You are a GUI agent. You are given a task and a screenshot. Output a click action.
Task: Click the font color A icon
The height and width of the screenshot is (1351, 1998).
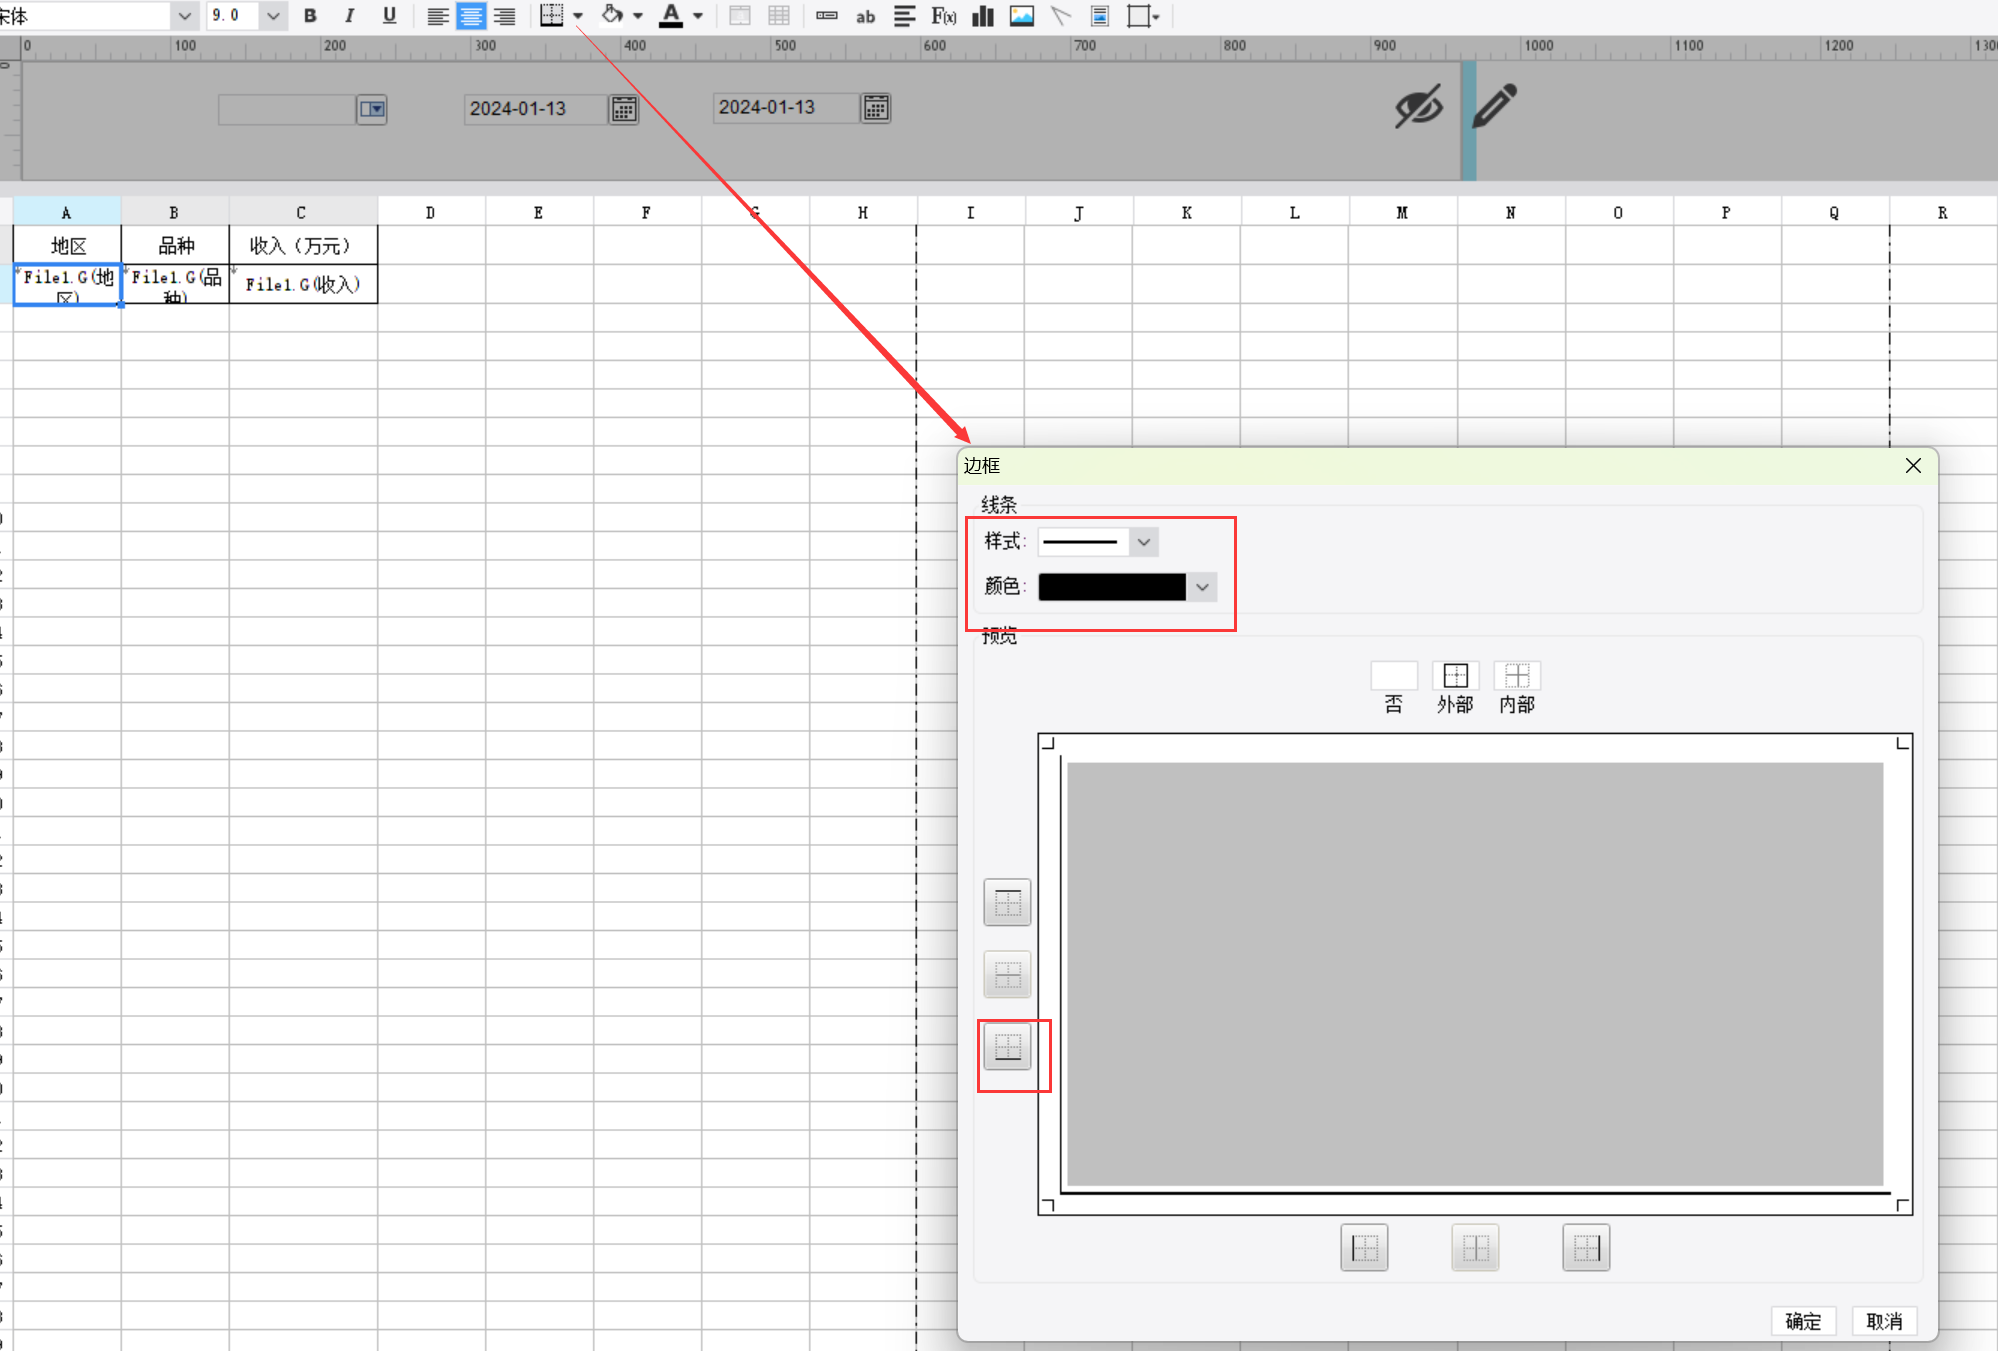671,15
